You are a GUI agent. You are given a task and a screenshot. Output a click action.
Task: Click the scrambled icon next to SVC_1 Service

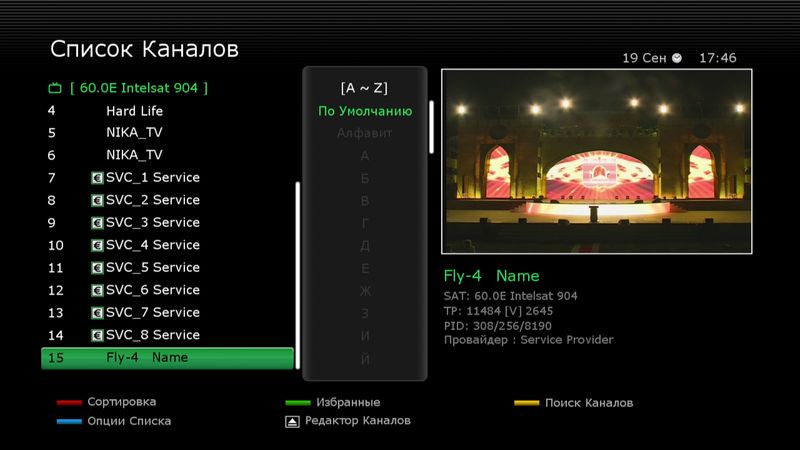point(97,178)
